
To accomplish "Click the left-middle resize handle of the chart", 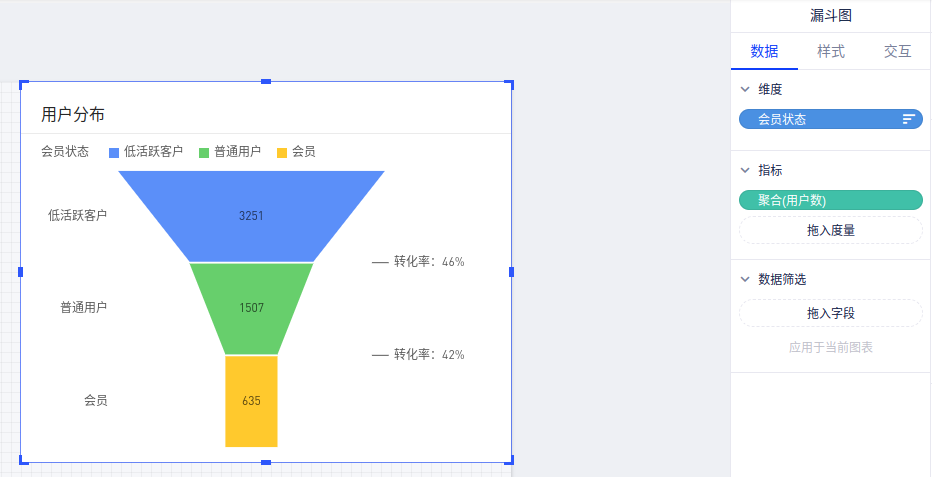I will (x=21, y=271).
